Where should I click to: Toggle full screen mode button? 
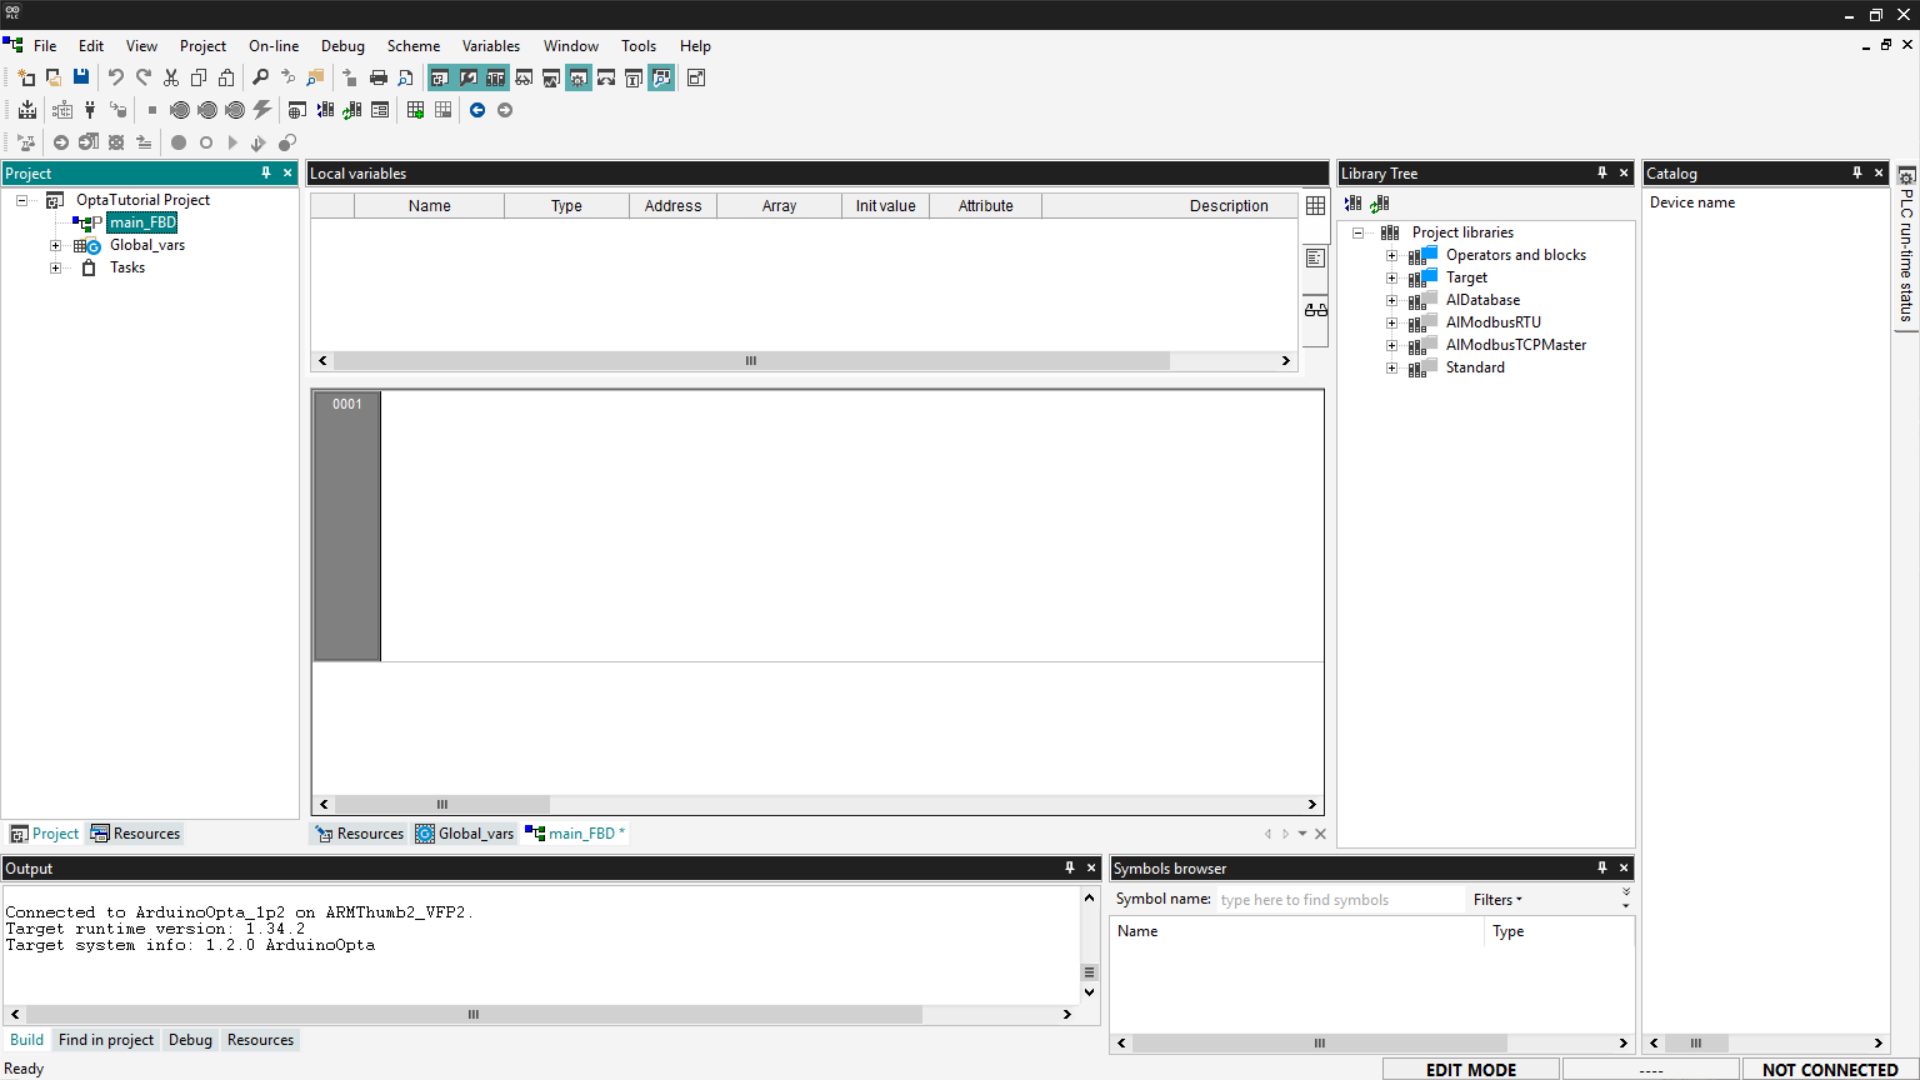696,77
